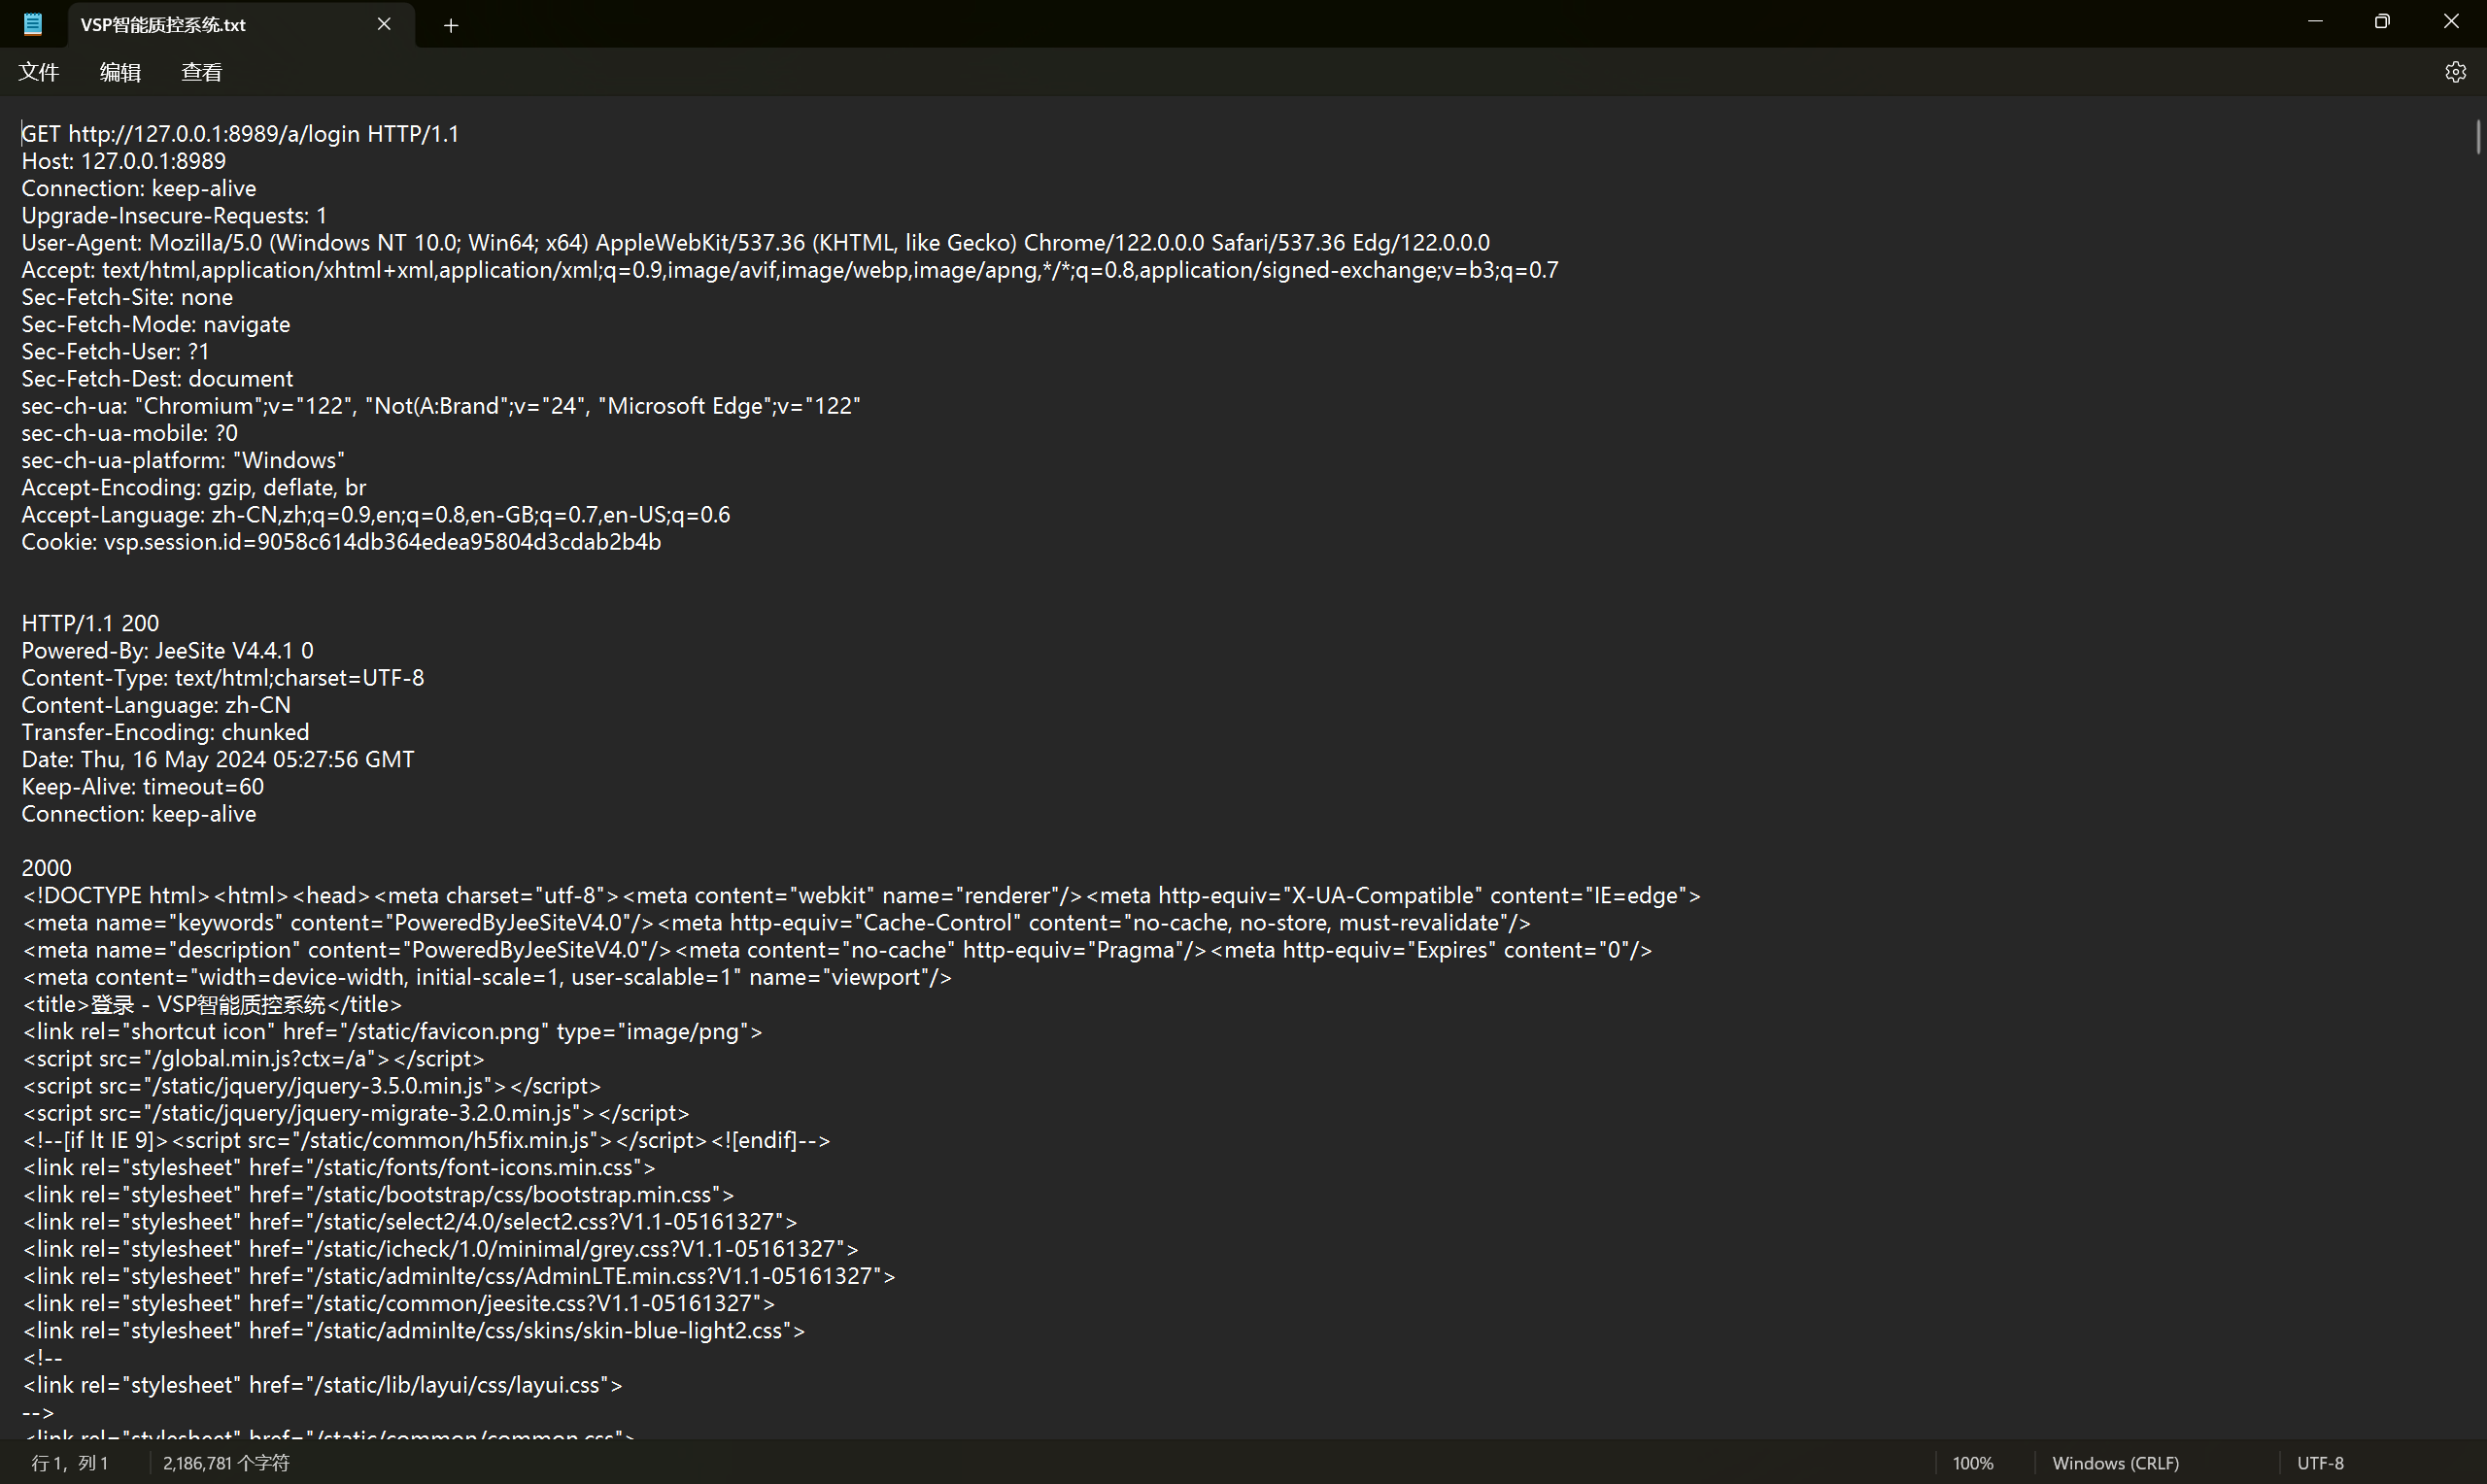Click the Keep-Alive: timeout=60 line
This screenshot has width=2487, height=1484.
coord(143,787)
